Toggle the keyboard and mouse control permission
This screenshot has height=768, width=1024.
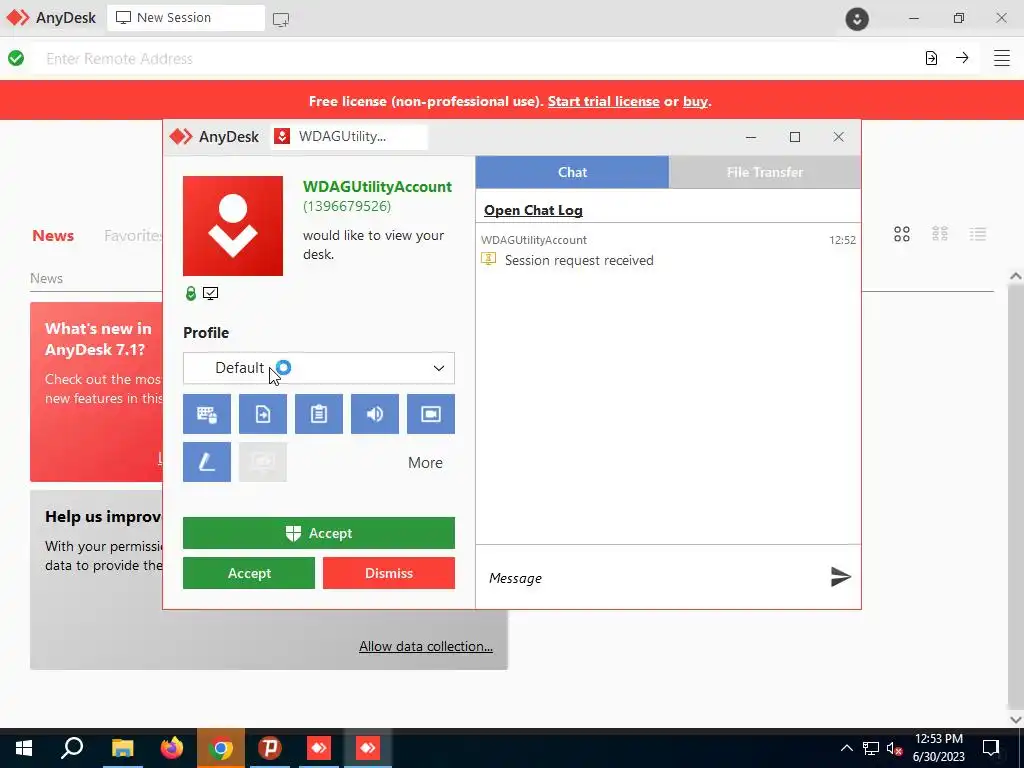[206, 414]
